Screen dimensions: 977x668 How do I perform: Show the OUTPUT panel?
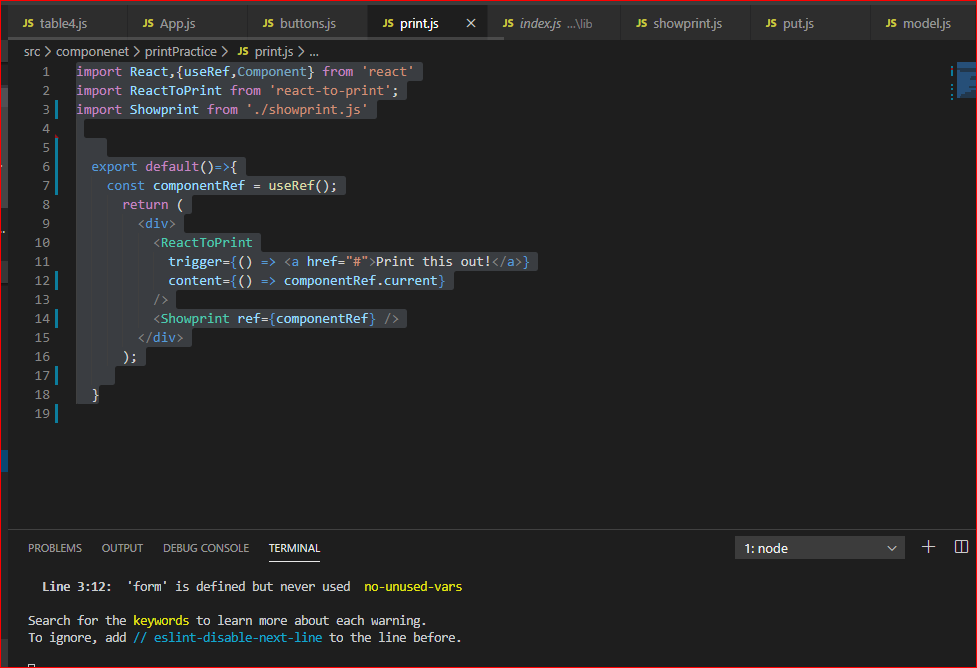point(122,548)
